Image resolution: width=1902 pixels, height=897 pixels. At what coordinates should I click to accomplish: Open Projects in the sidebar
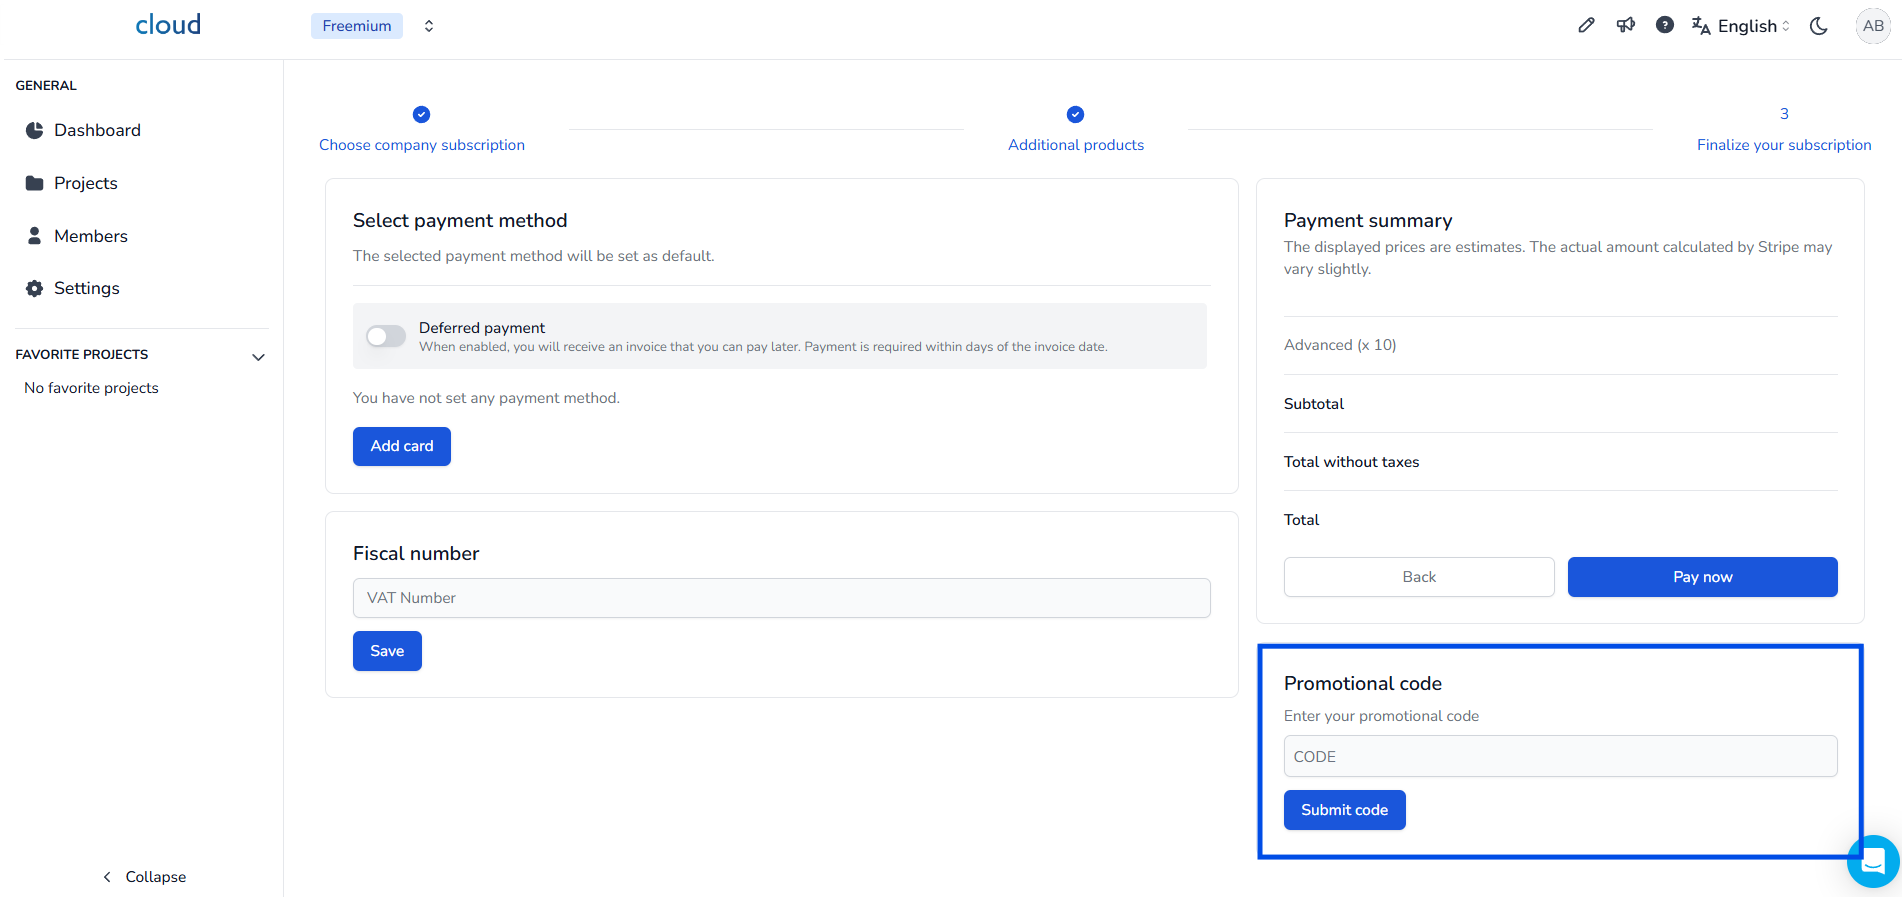[86, 183]
